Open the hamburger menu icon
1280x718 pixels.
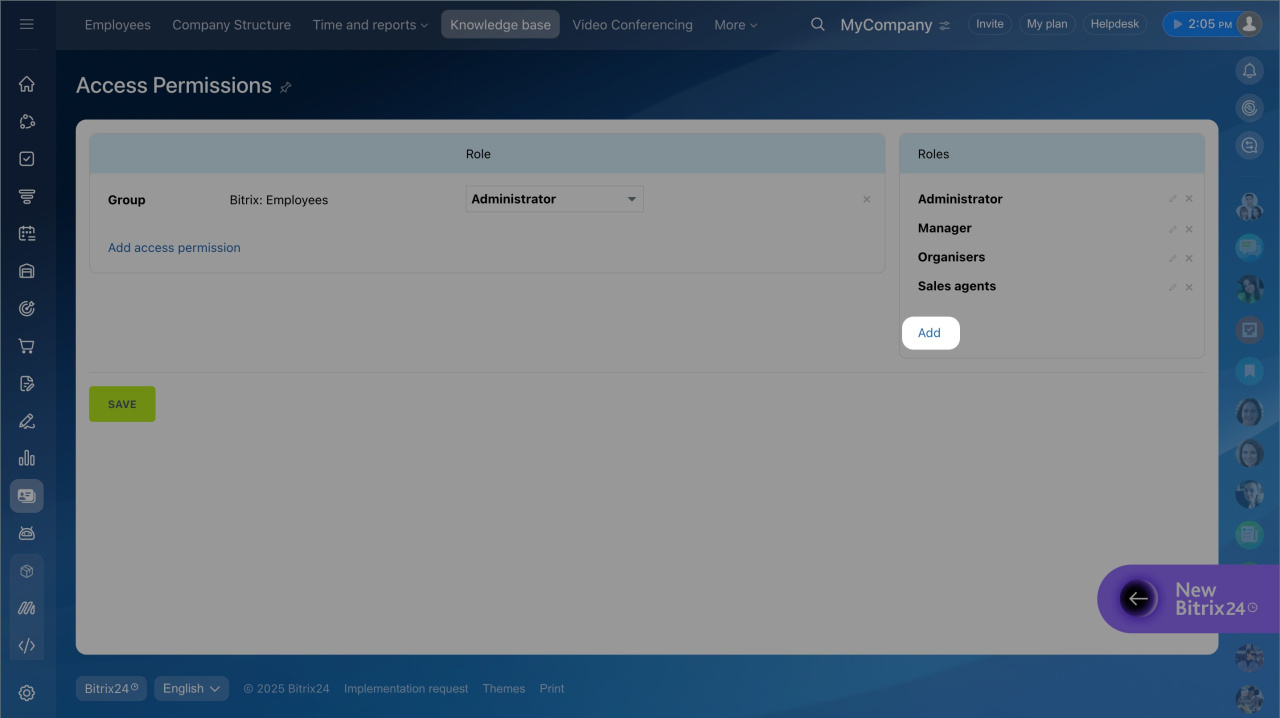pos(27,25)
